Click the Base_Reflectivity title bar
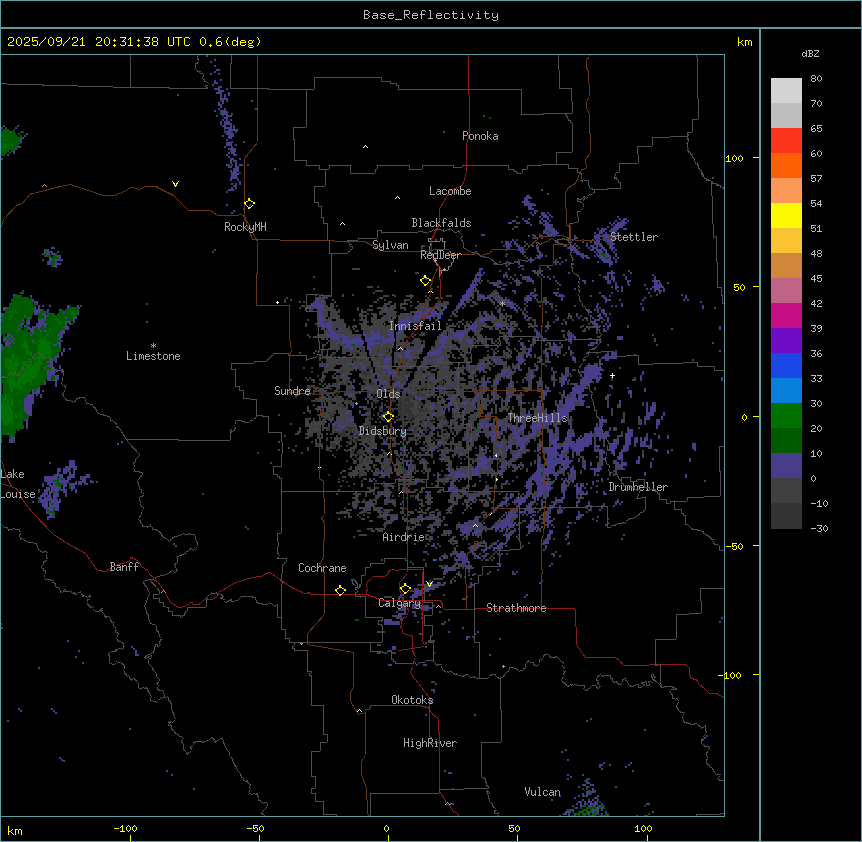Viewport: 862px width, 842px height. pyautogui.click(x=430, y=15)
